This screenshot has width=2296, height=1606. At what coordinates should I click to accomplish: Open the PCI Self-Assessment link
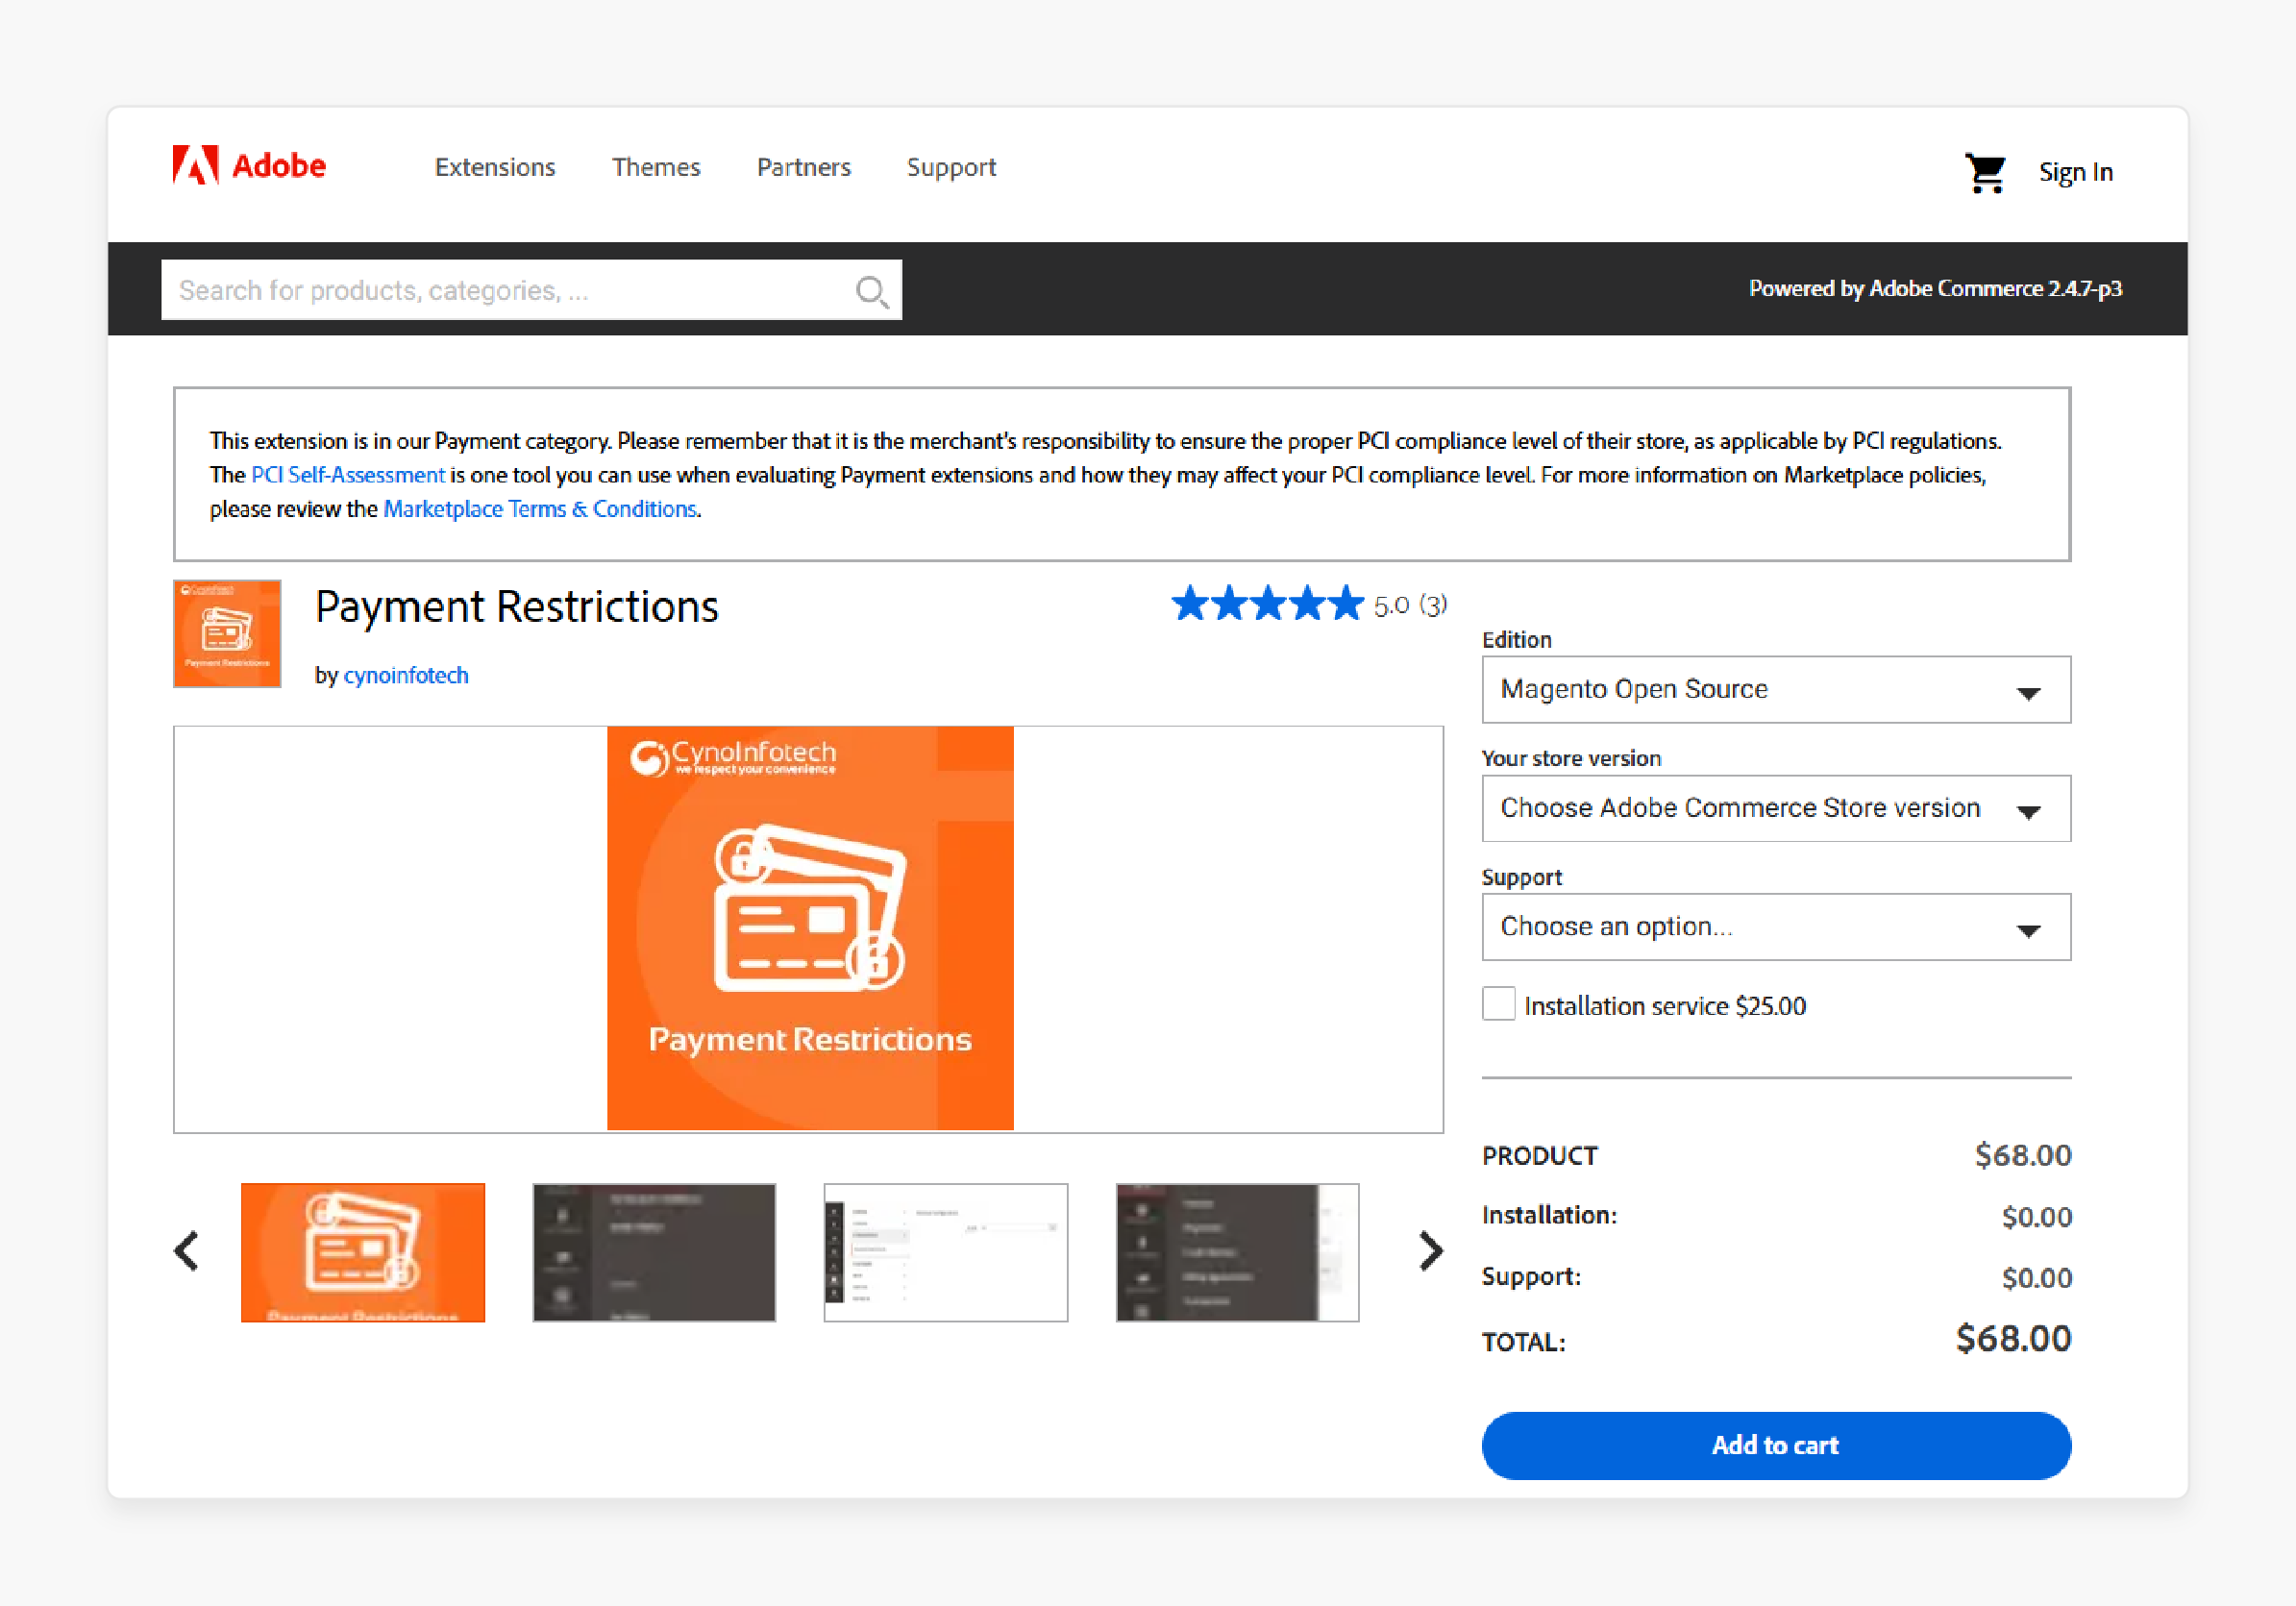347,475
